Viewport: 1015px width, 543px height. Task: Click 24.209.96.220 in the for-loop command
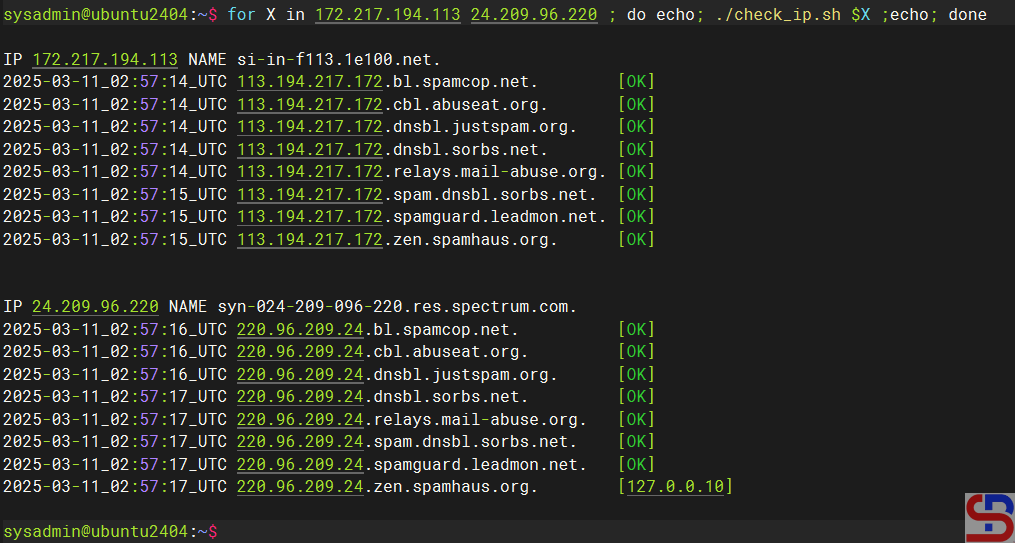(x=533, y=15)
